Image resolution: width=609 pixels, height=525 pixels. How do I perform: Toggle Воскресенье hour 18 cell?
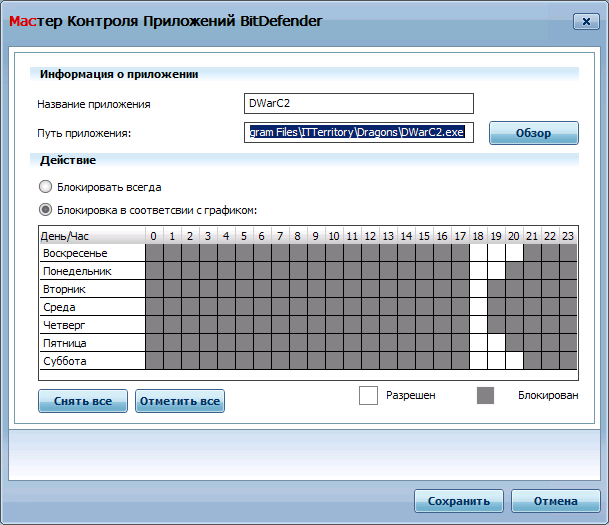click(478, 253)
